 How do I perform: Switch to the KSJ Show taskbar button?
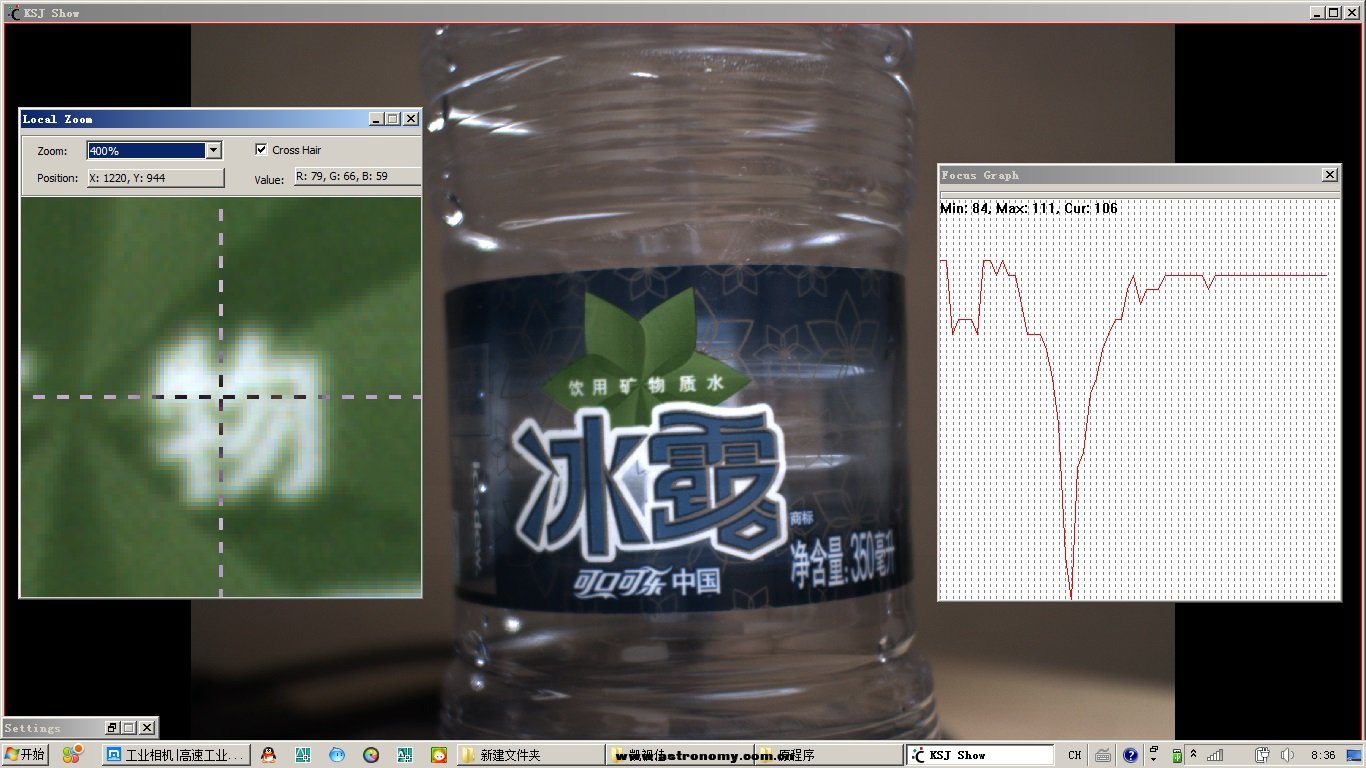click(979, 755)
